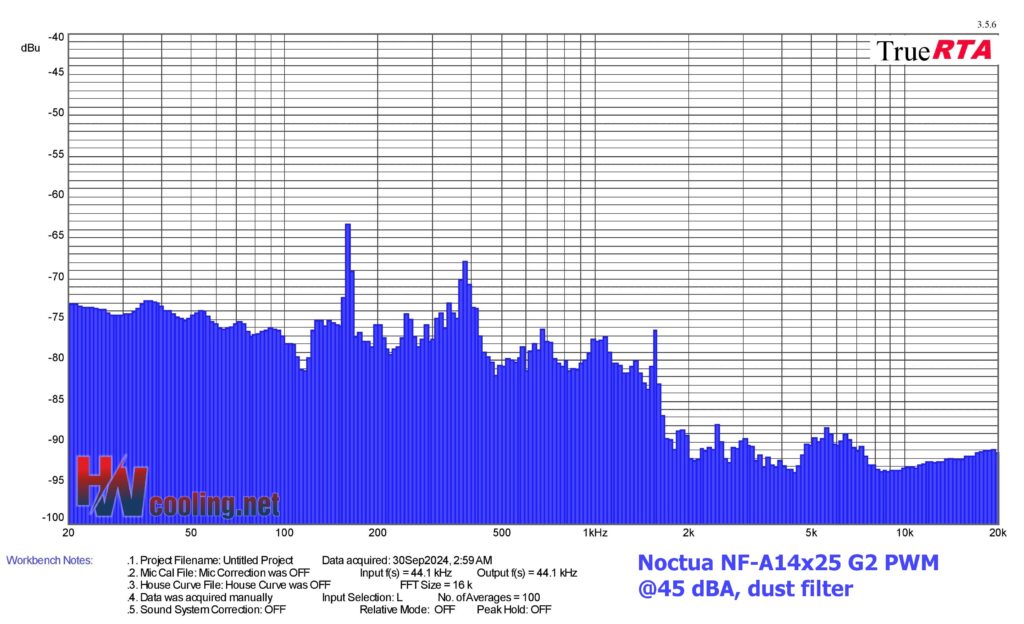This screenshot has height=624, width=1024.
Task: Click the 1kHz frequency axis label
Action: (595, 532)
